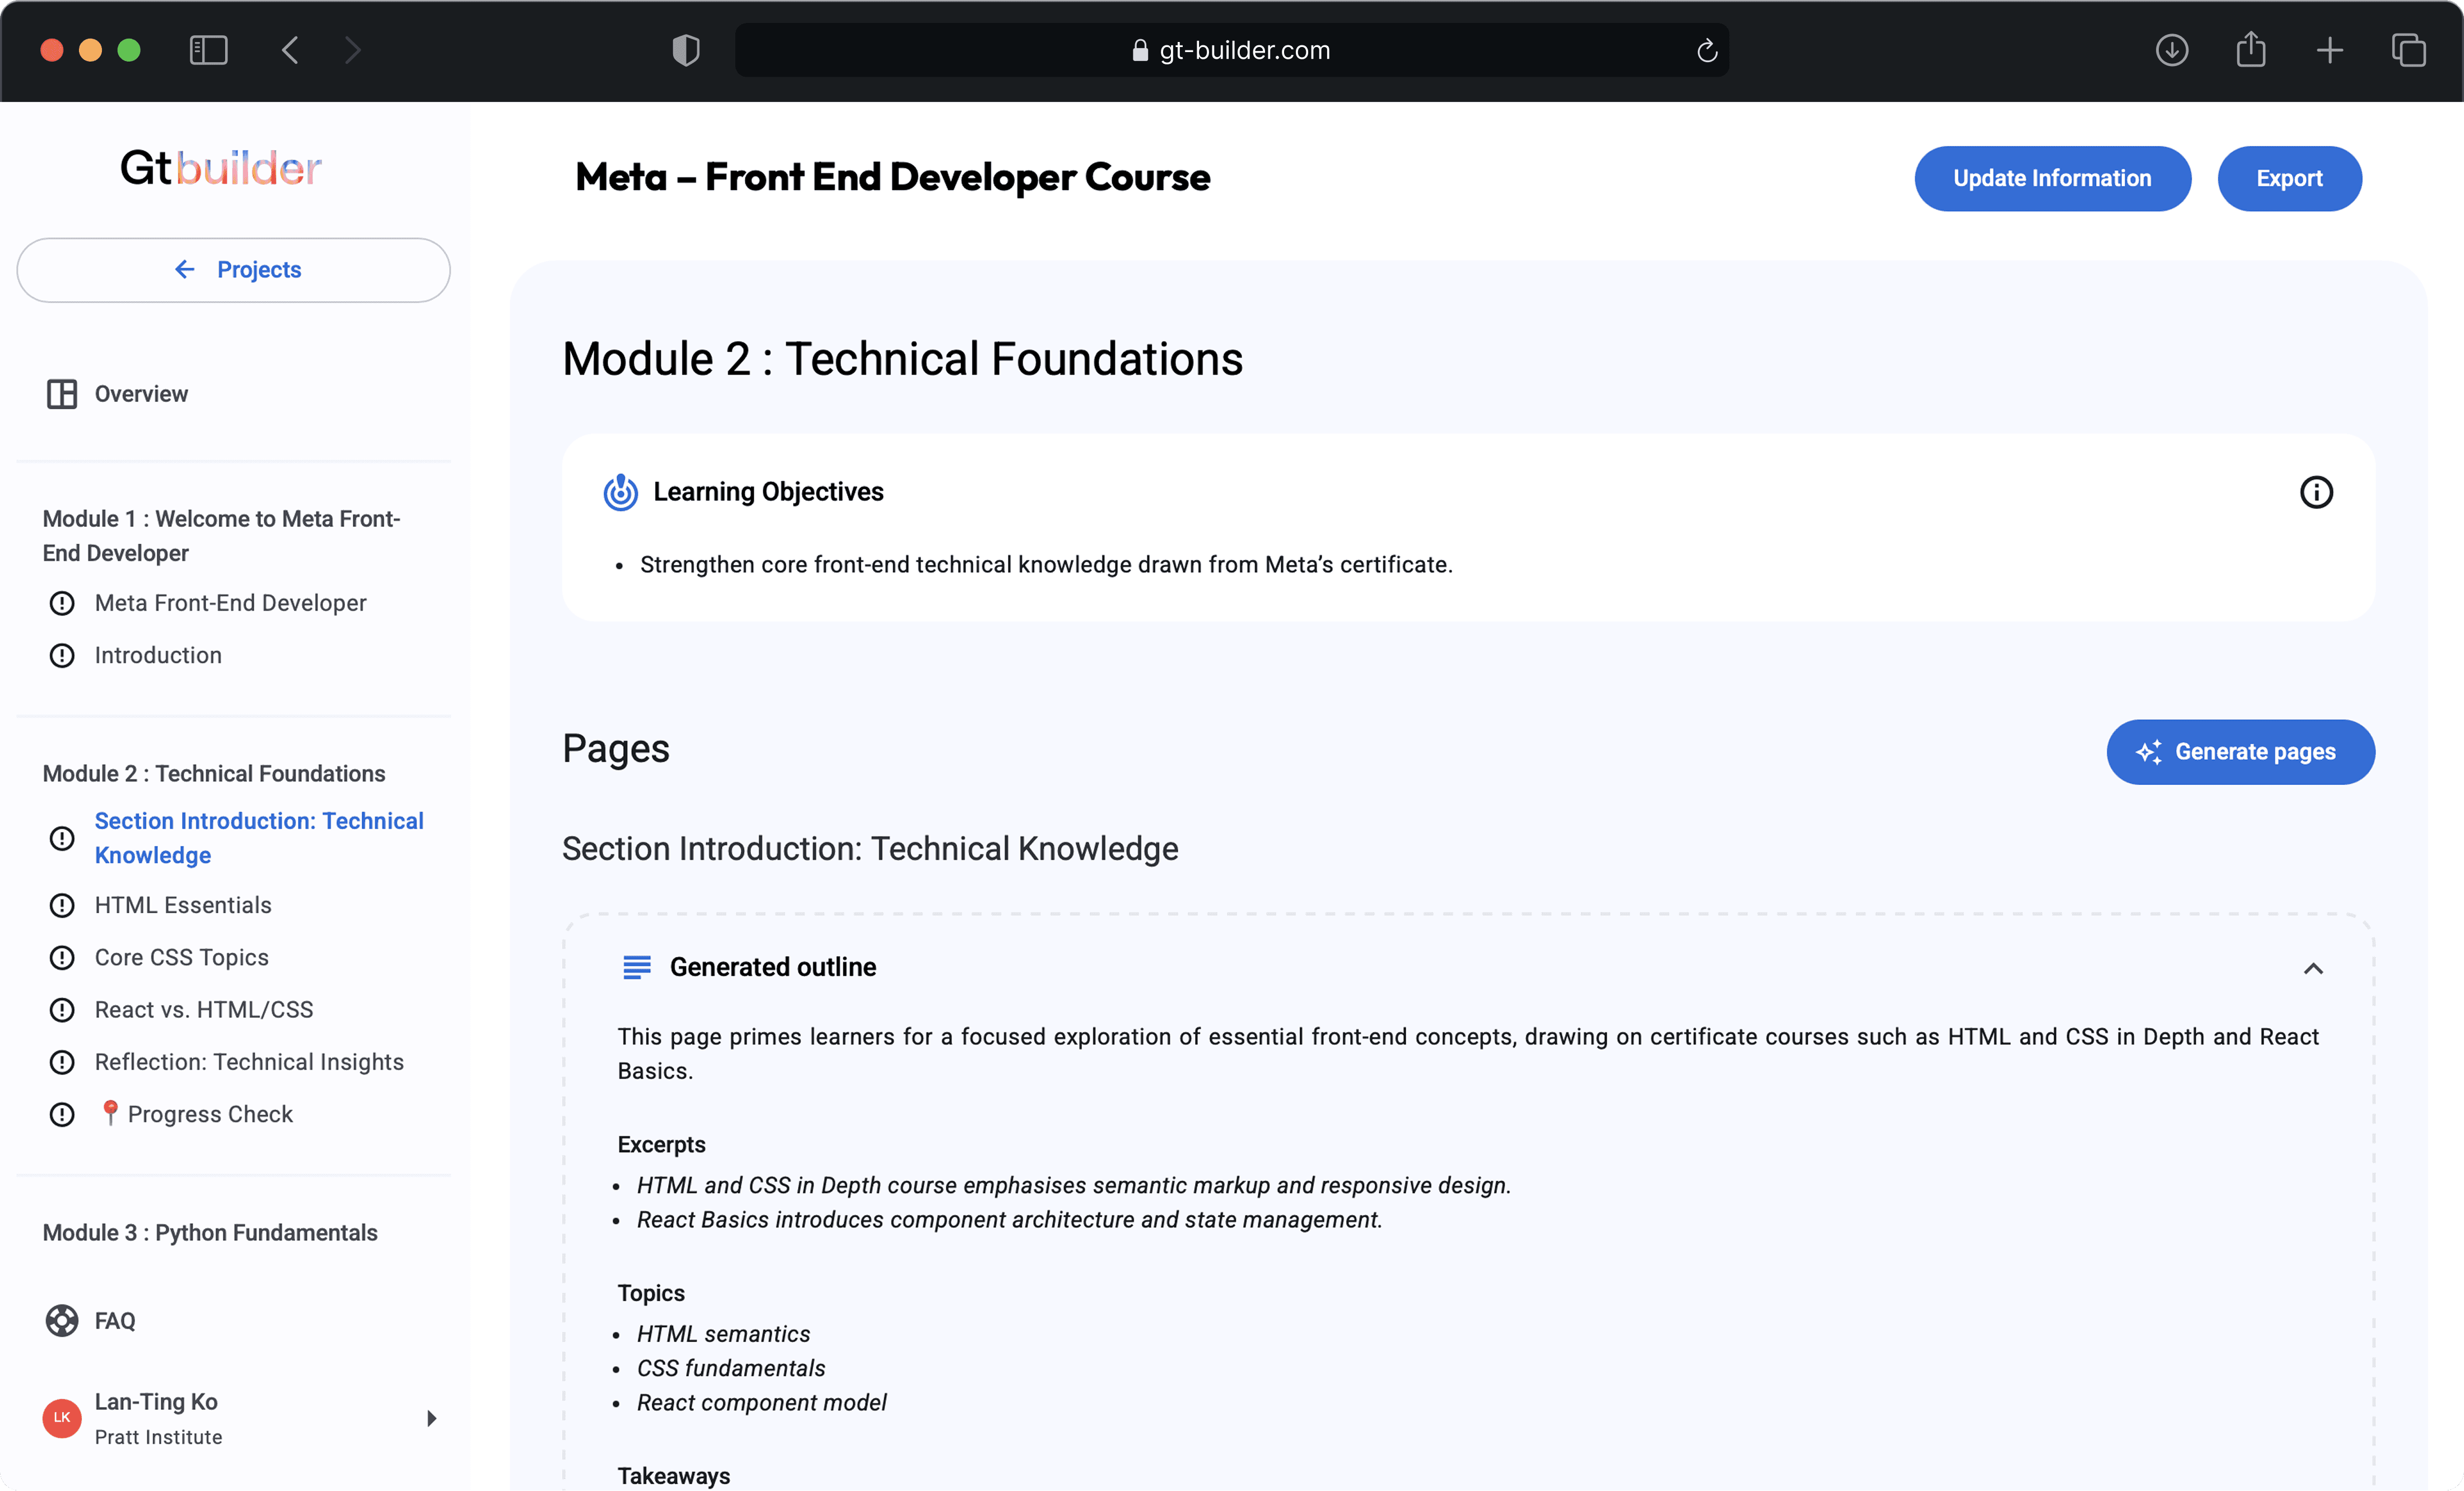Go to React vs. HTML/CSS page
Viewport: 2464px width, 1491px height.
pyautogui.click(x=203, y=1009)
